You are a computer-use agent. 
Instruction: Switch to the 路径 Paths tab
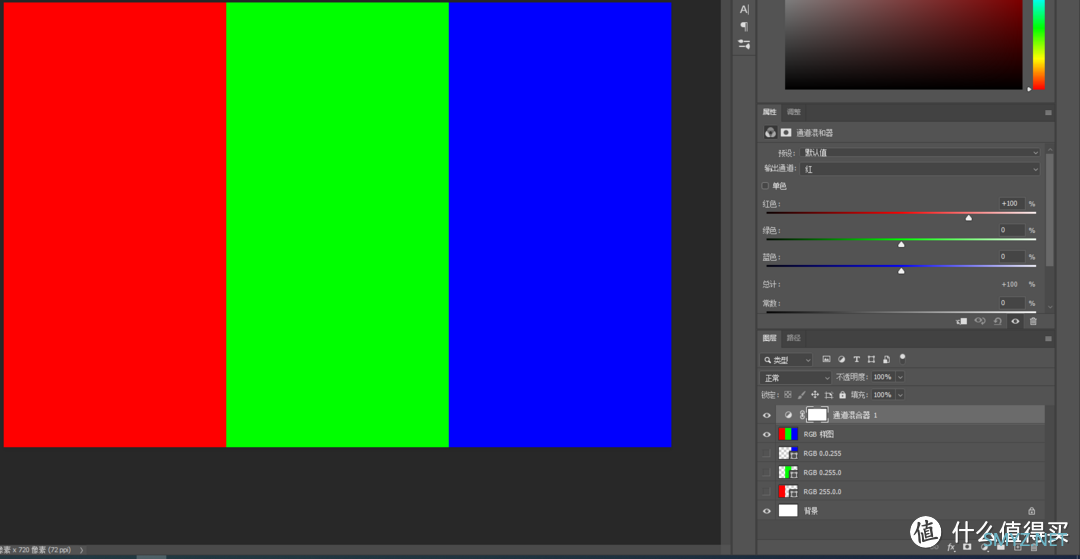coord(793,338)
